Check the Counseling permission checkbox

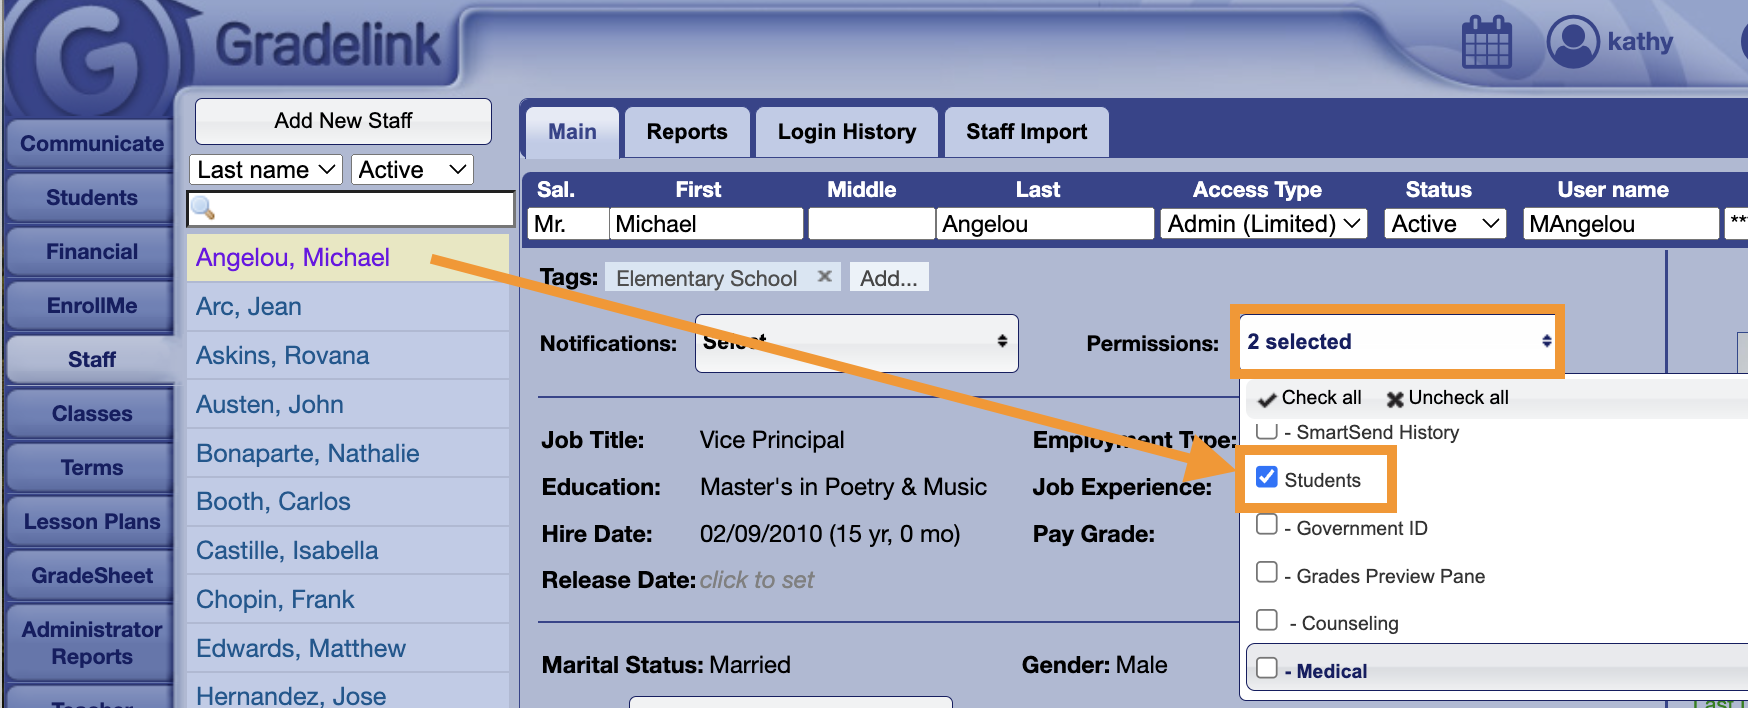(1267, 620)
